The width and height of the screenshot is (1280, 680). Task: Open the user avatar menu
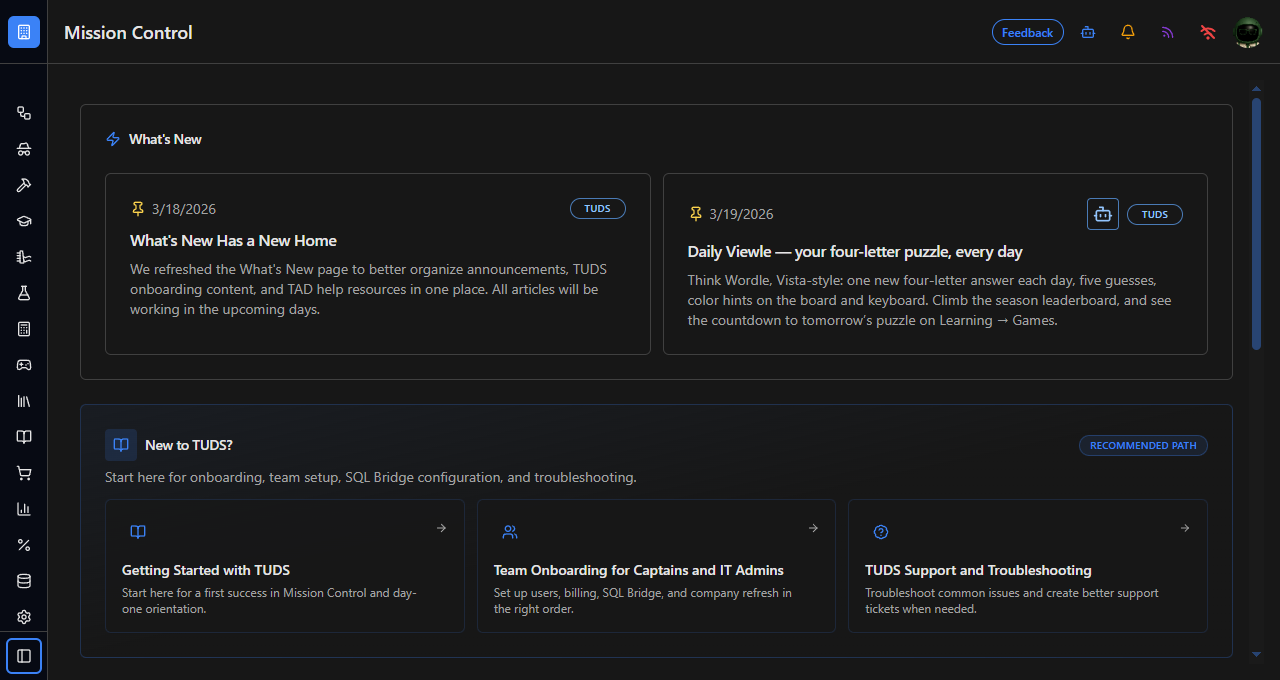pos(1248,32)
